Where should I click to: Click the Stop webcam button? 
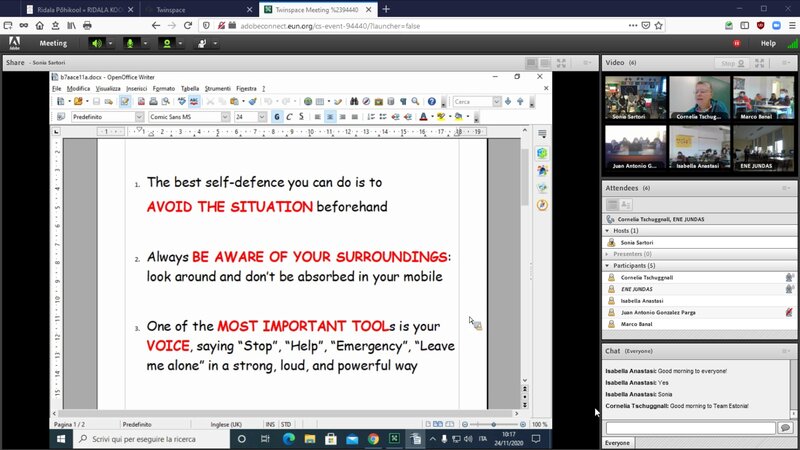tap(727, 63)
